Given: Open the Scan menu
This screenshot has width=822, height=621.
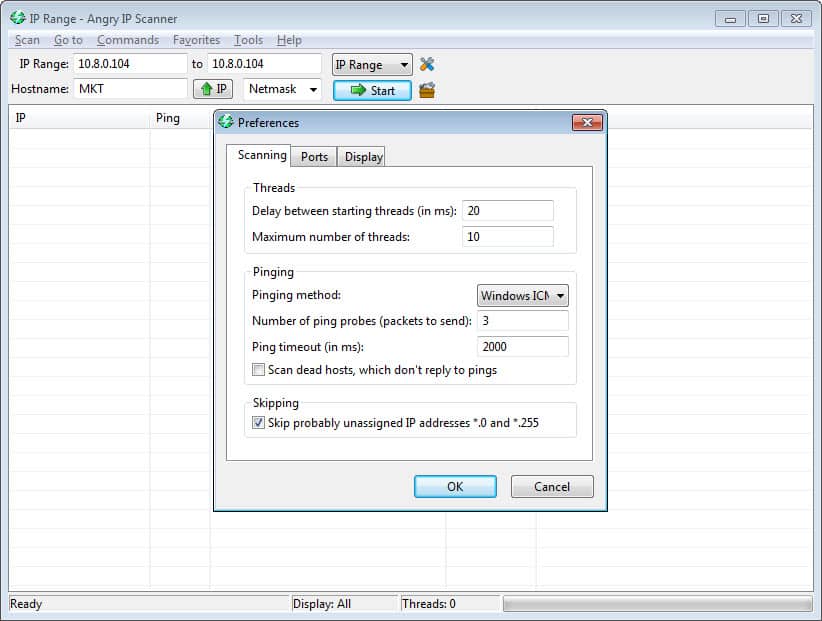Looking at the screenshot, I should (x=27, y=40).
